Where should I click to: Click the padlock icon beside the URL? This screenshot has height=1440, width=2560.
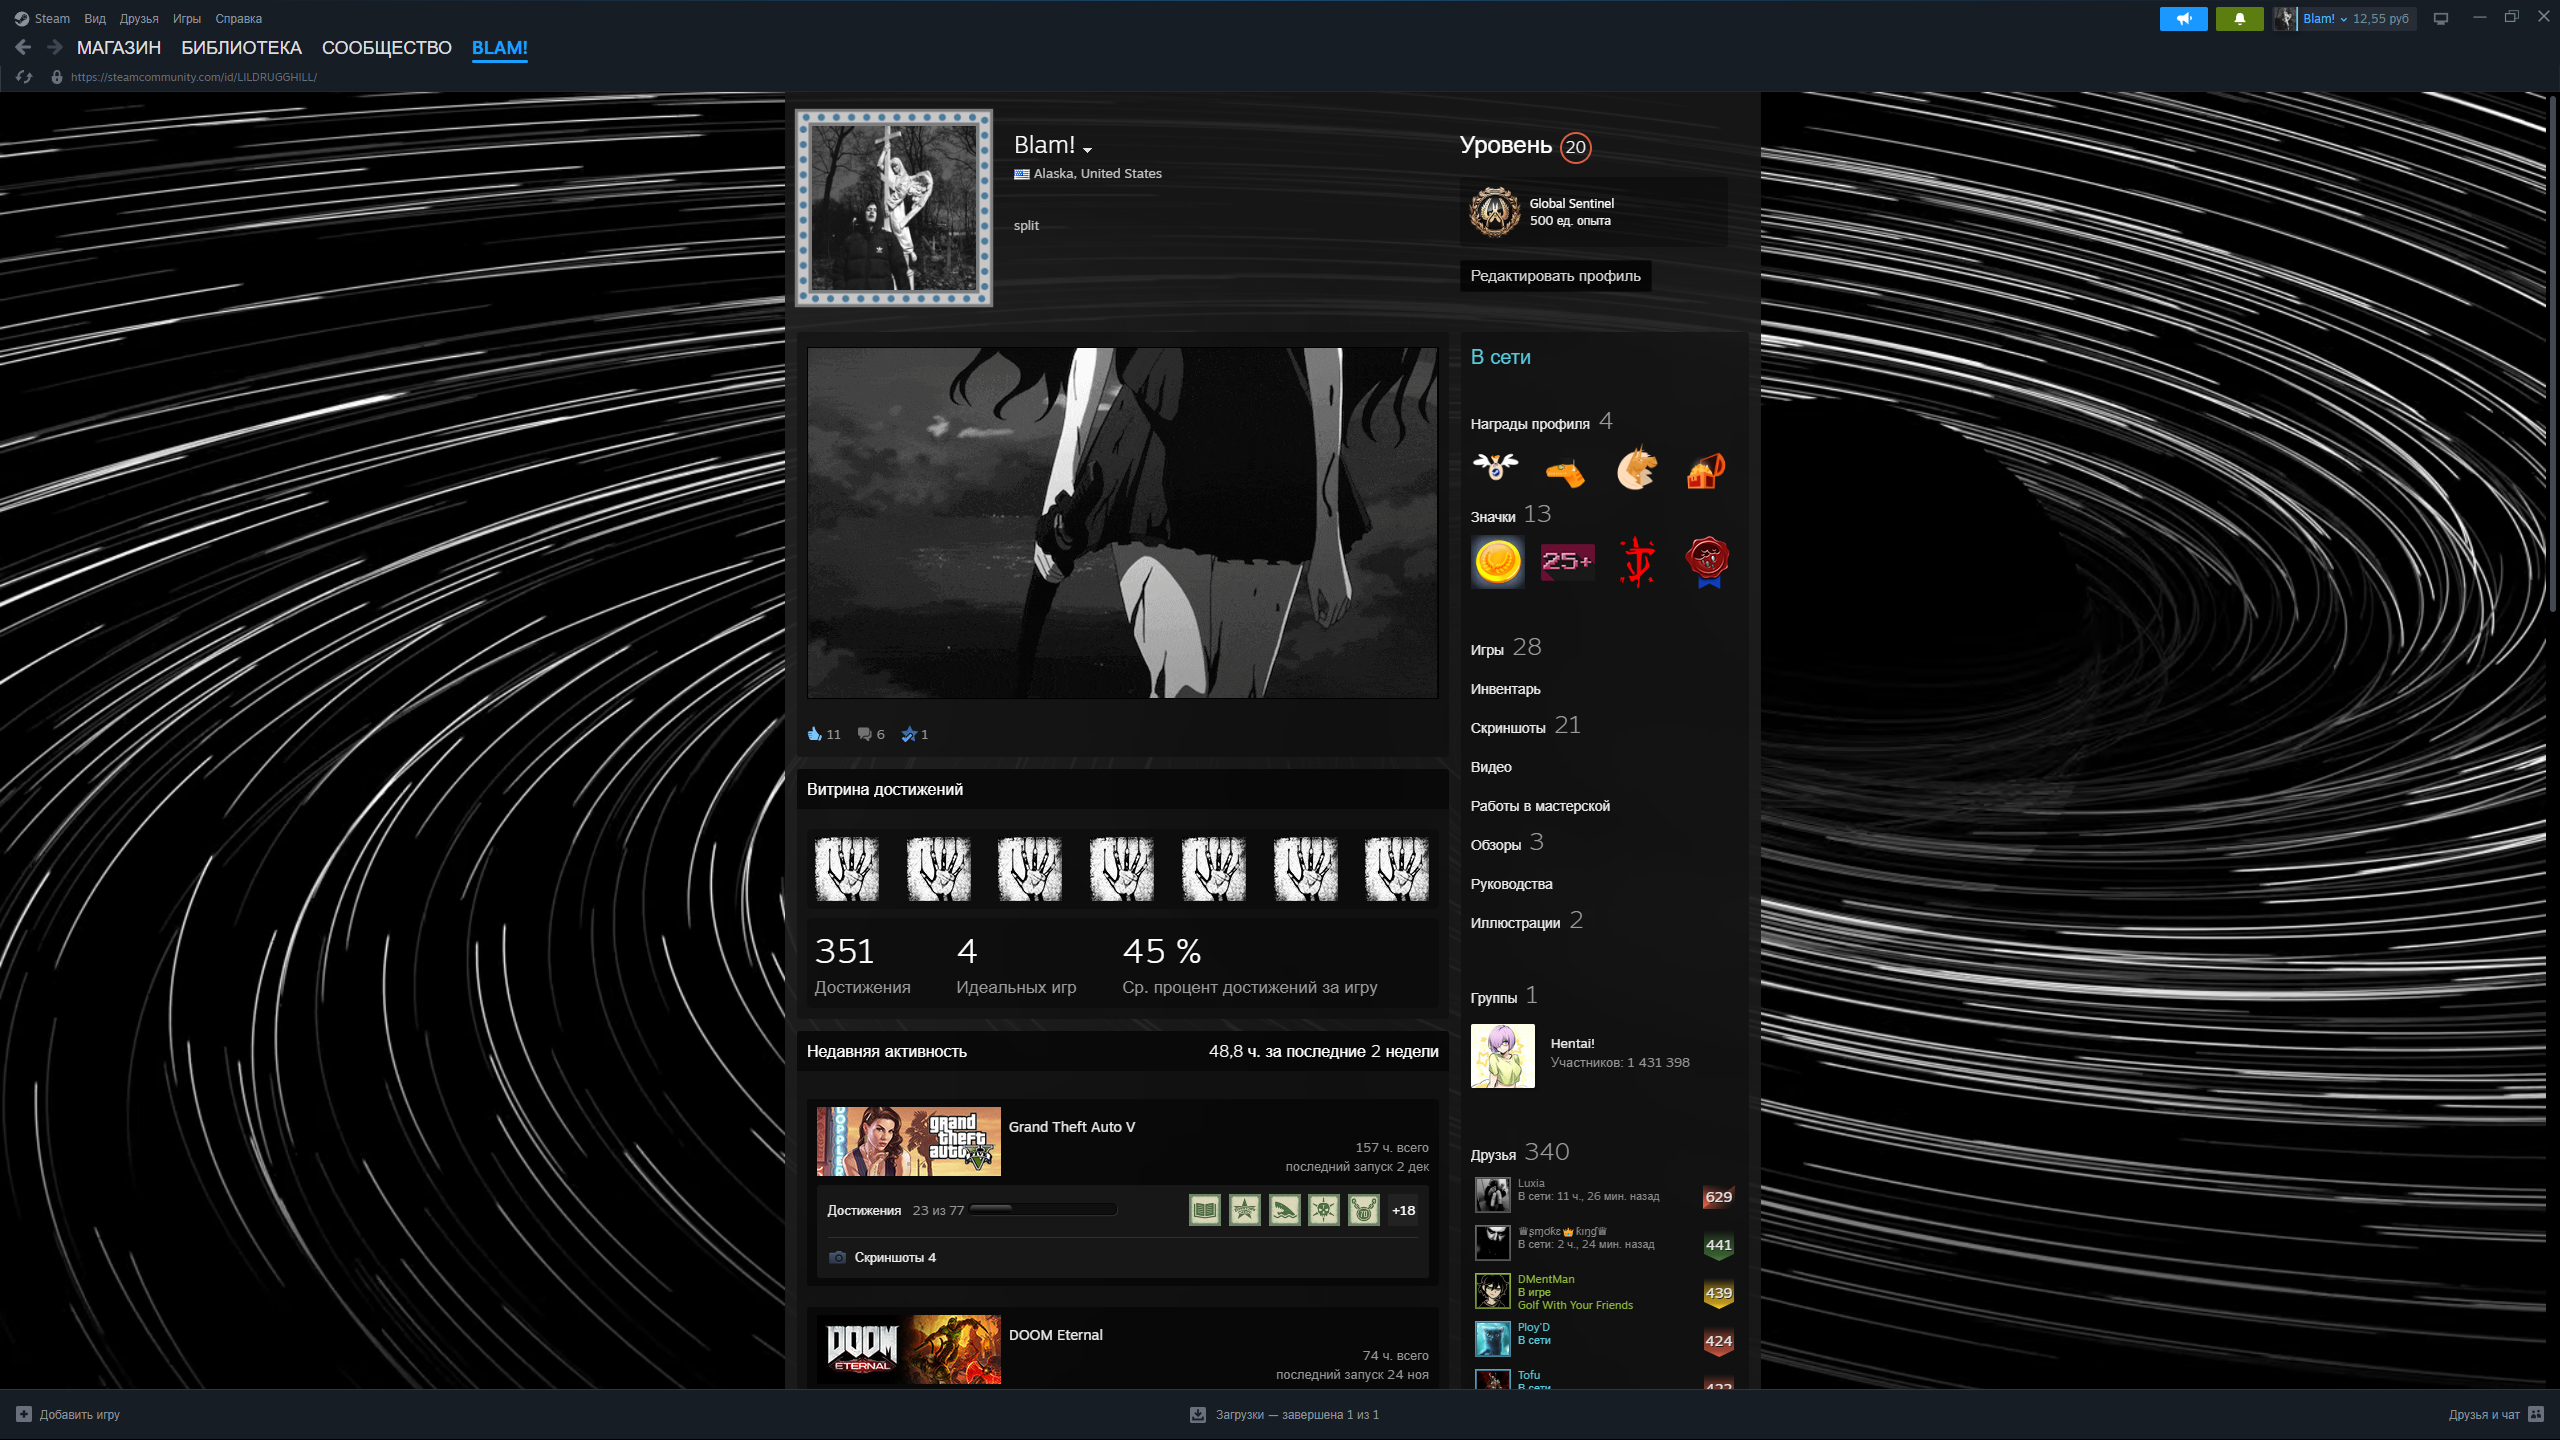pyautogui.click(x=57, y=77)
